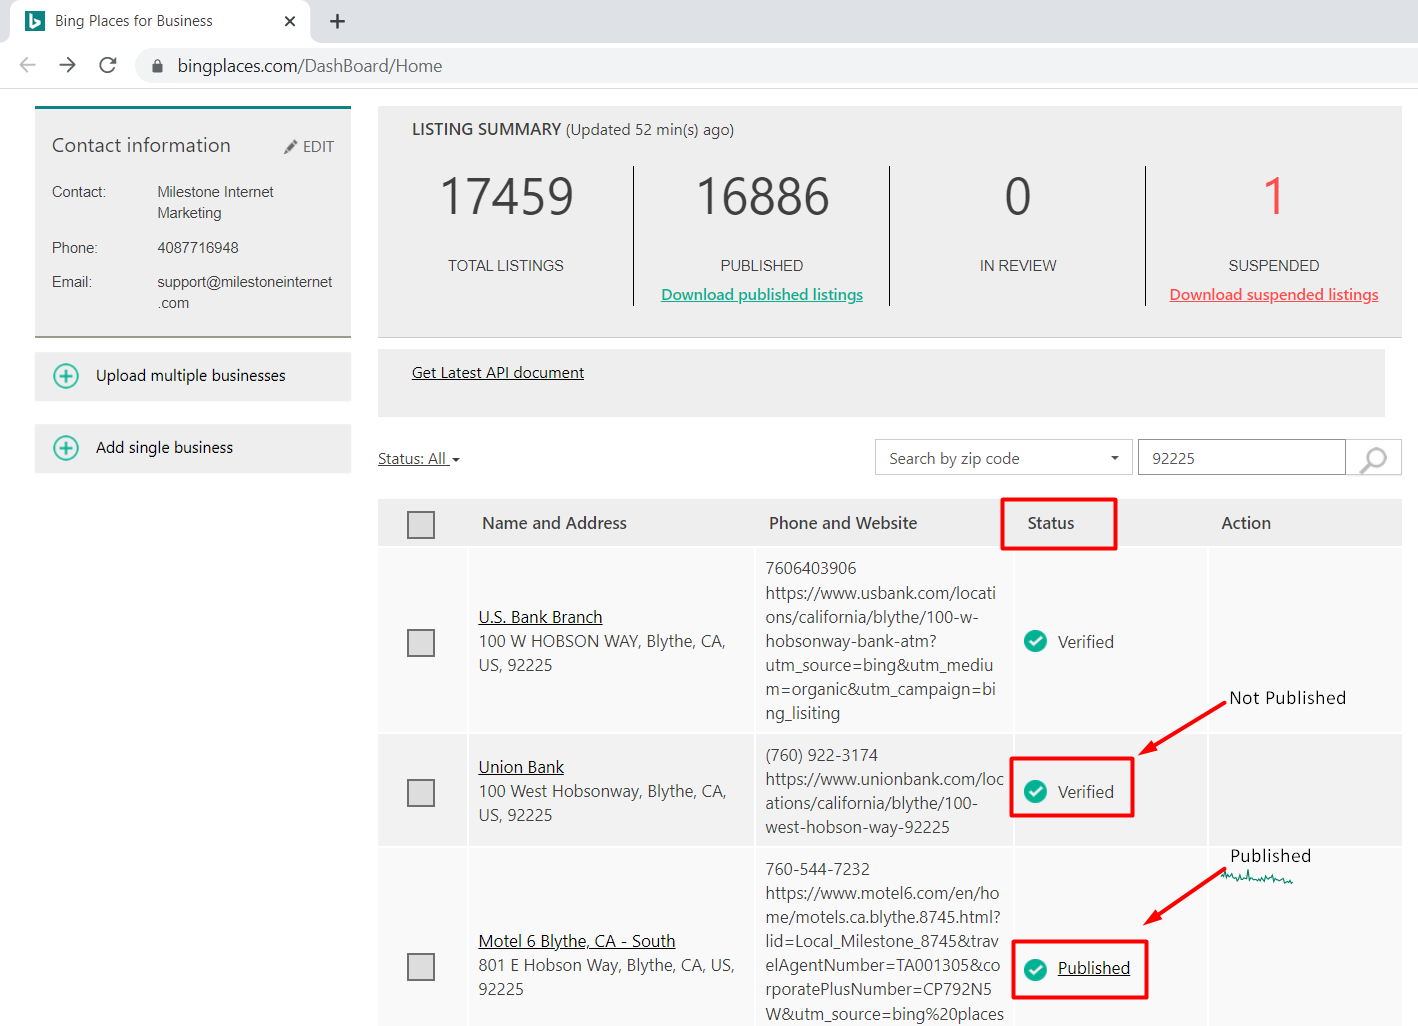Reload the Bing Places page
The image size is (1418, 1026).
click(108, 65)
